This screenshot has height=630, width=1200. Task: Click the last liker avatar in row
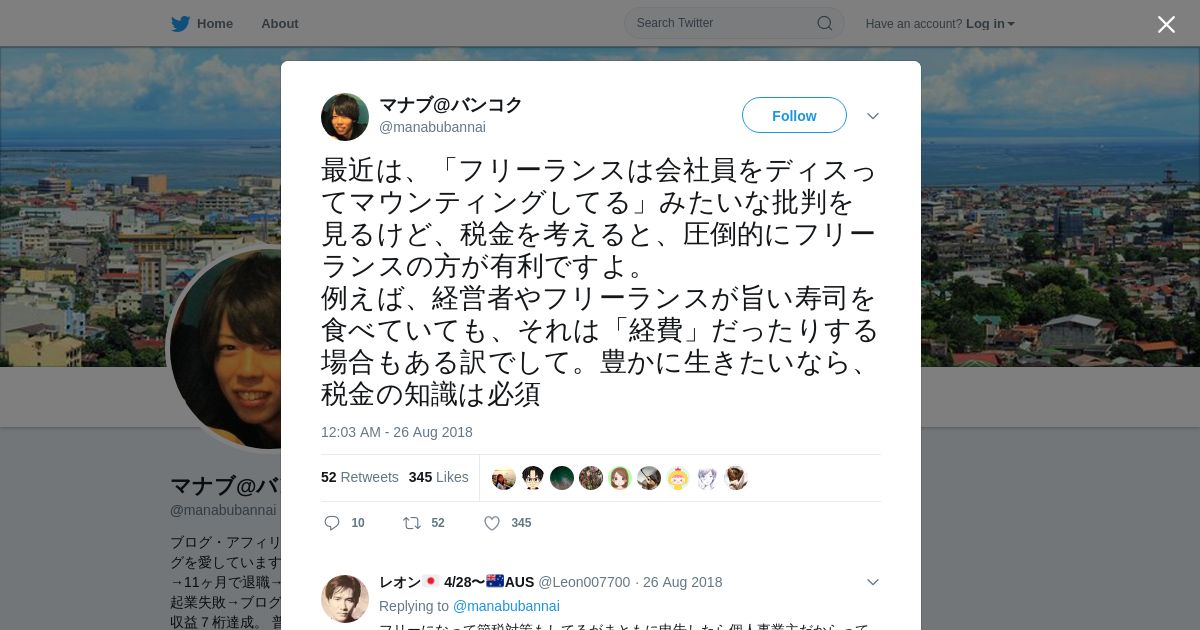[736, 478]
